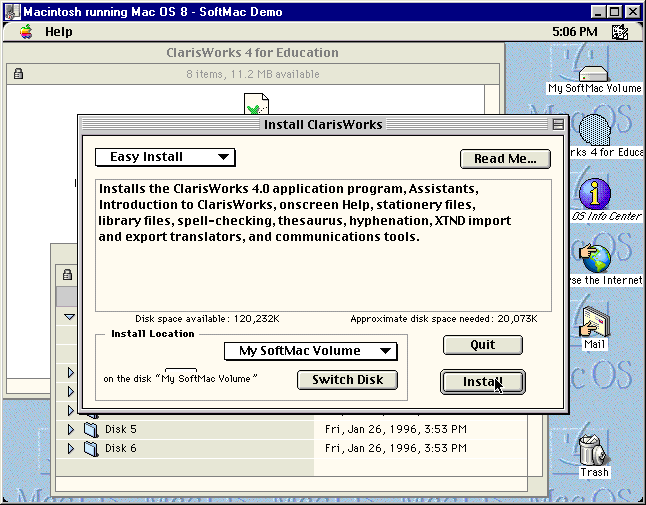
Task: Open the Easy Install dropdown
Action: [165, 157]
